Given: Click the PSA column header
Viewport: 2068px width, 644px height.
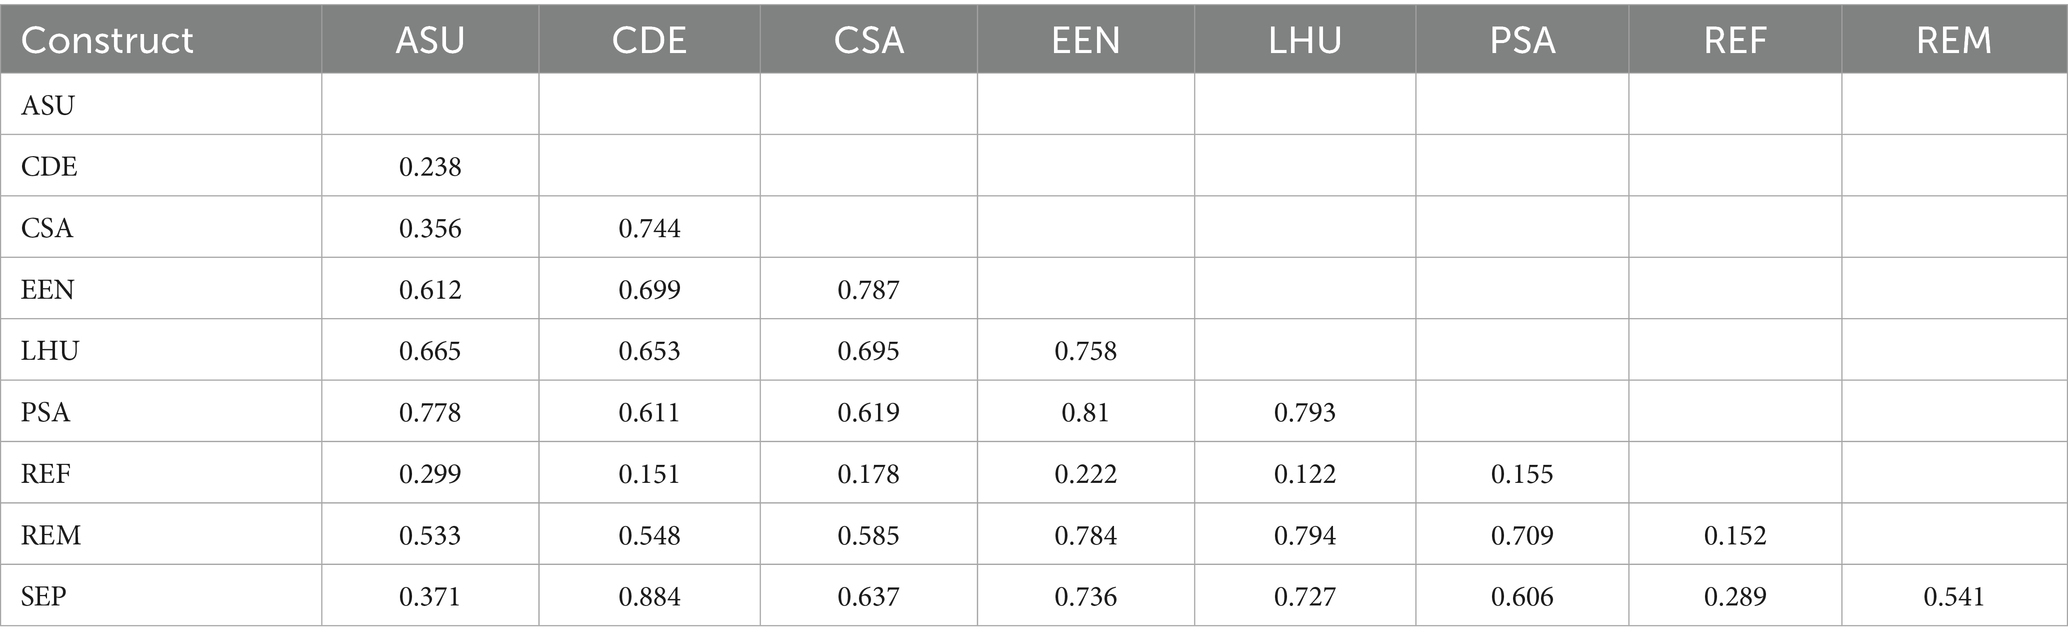Looking at the screenshot, I should click(1522, 40).
